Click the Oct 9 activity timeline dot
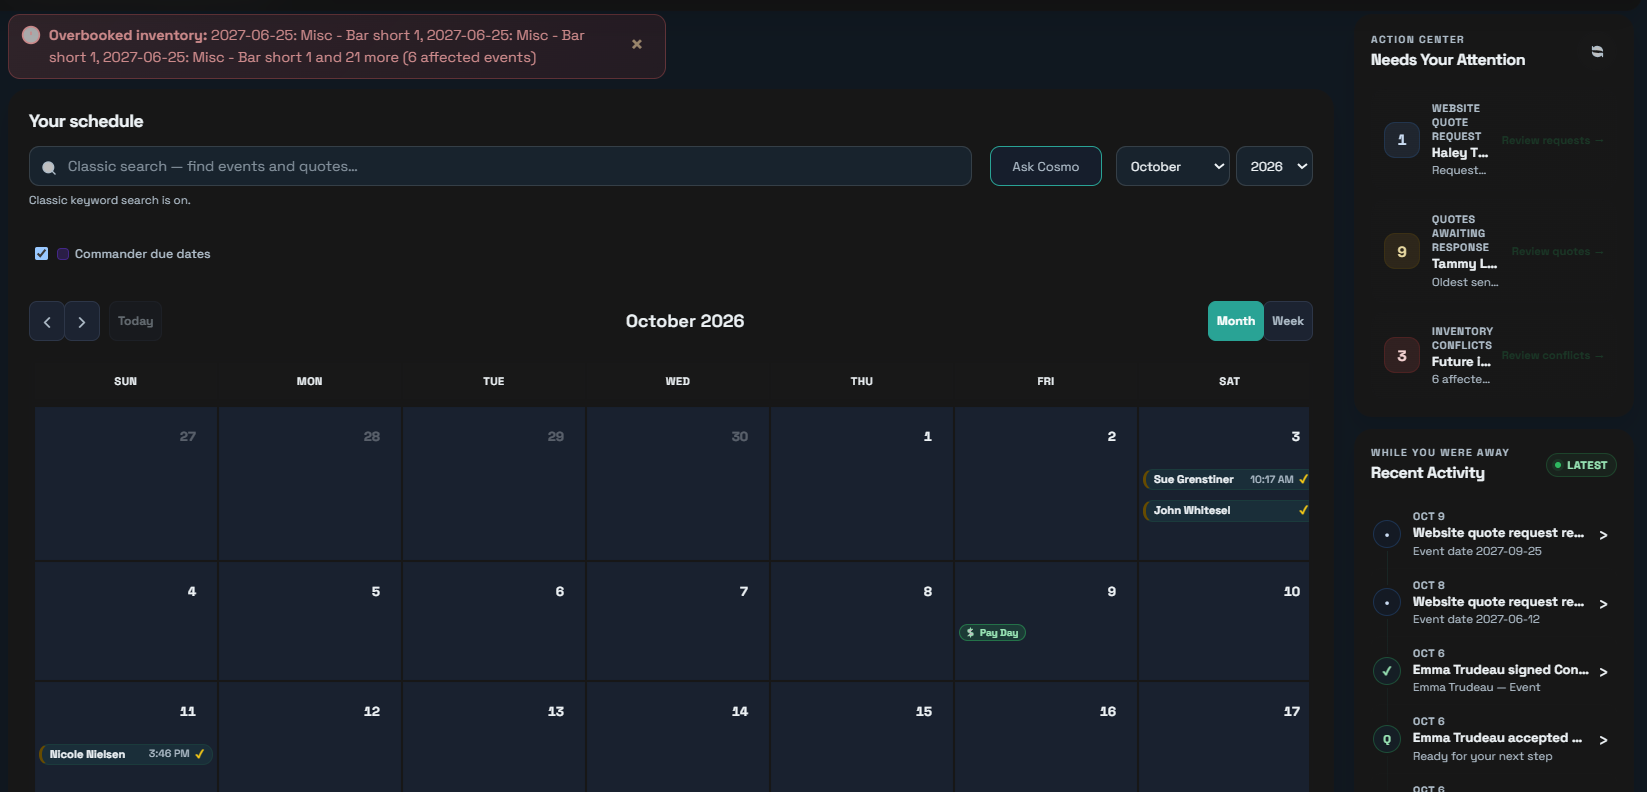Viewport: 1647px width, 792px height. pyautogui.click(x=1387, y=535)
